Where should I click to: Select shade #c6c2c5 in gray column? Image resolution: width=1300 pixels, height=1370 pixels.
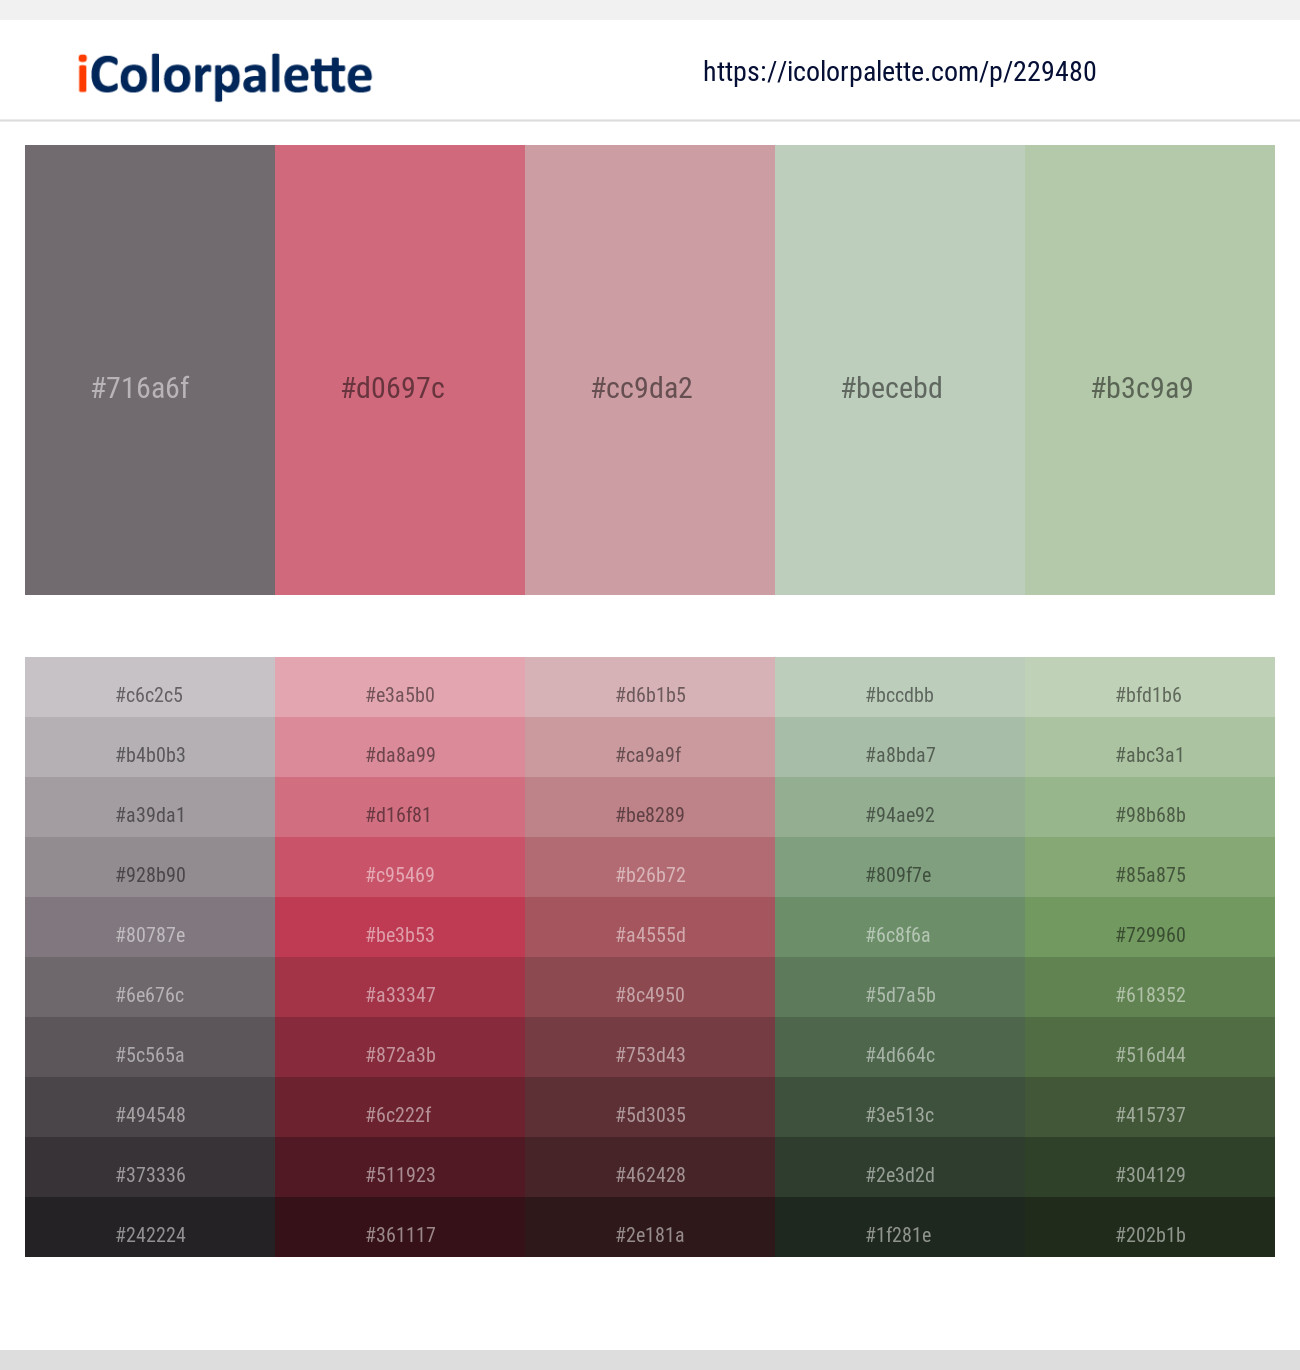[x=150, y=687]
